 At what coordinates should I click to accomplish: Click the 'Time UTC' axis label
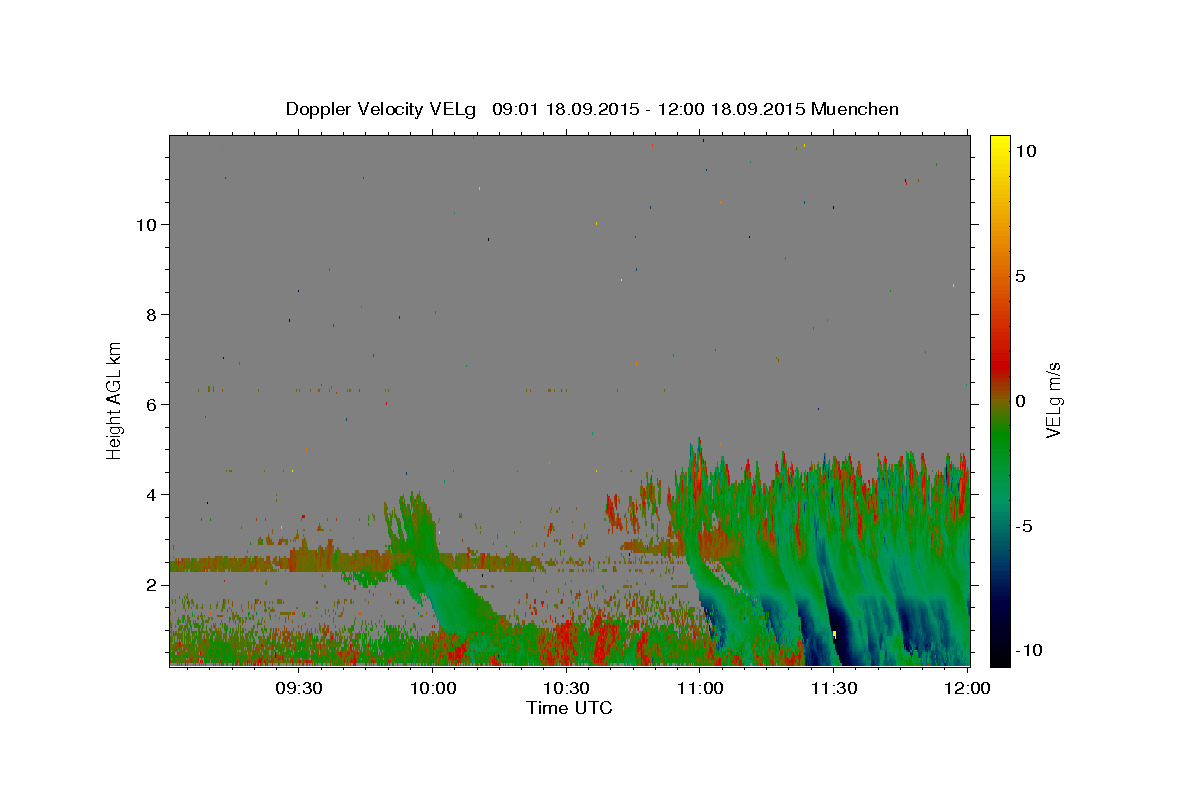coord(570,708)
